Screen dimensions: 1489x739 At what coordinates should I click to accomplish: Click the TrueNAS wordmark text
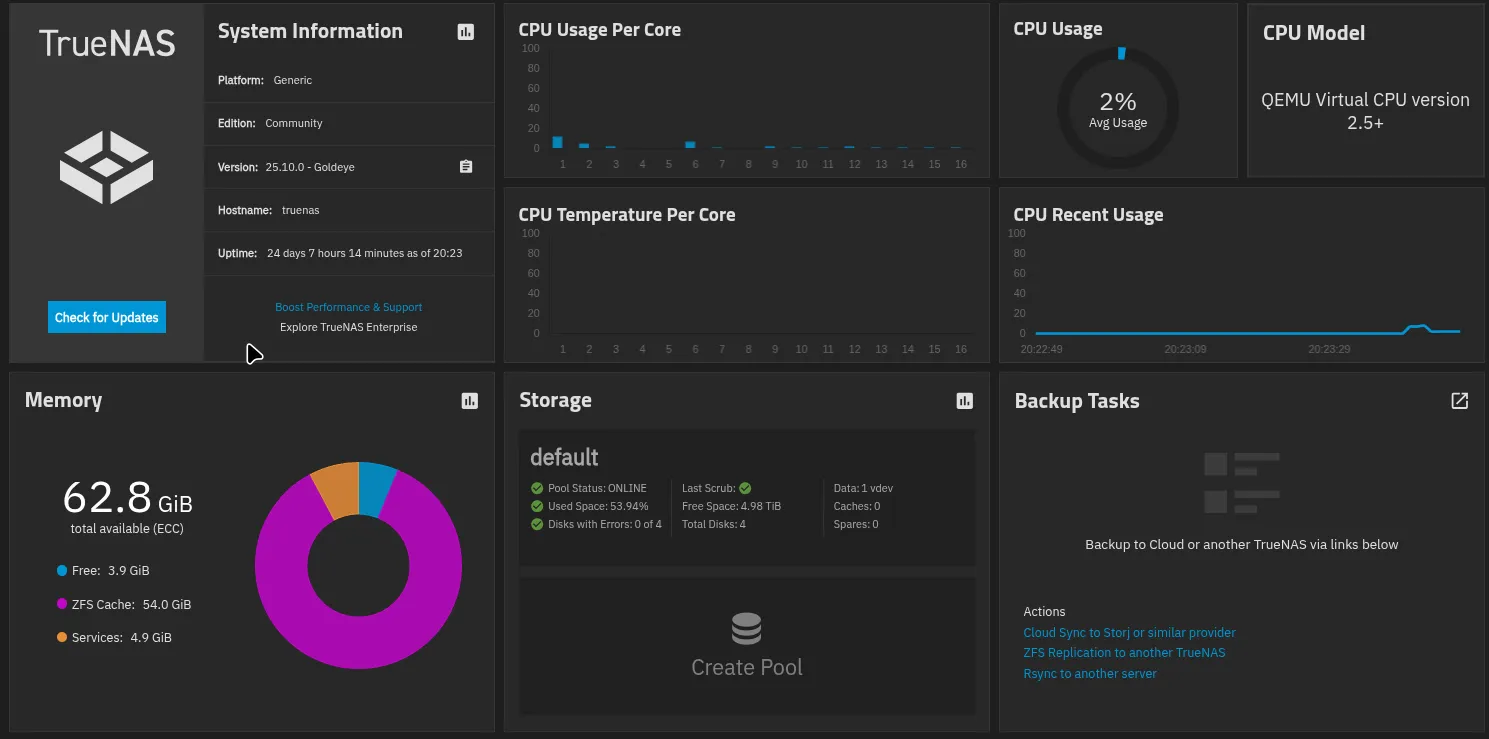107,43
